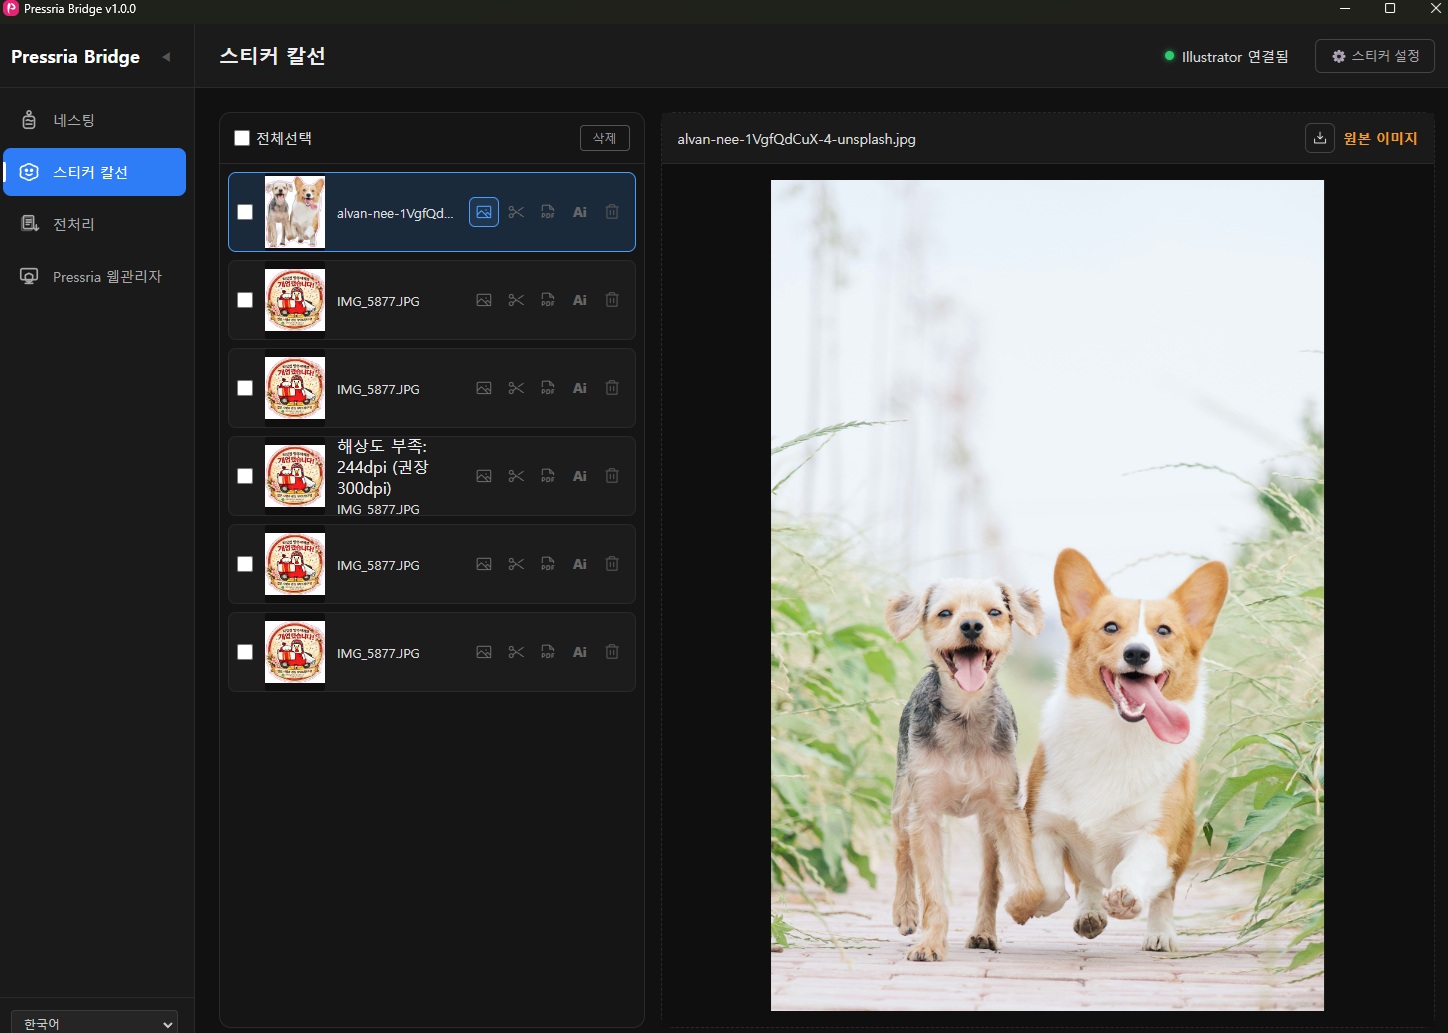
Task: Click the dogs thumbnail in alvan-nee row
Action: point(295,212)
